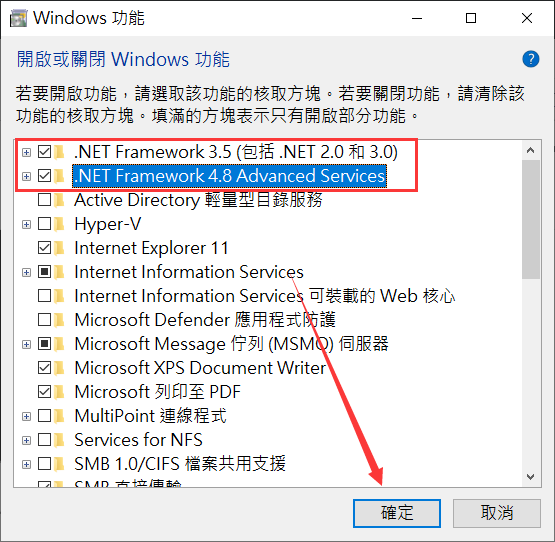The image size is (555, 542).
Task: Select the Active Directory 輕量型目錄服務 item
Action: (198, 200)
